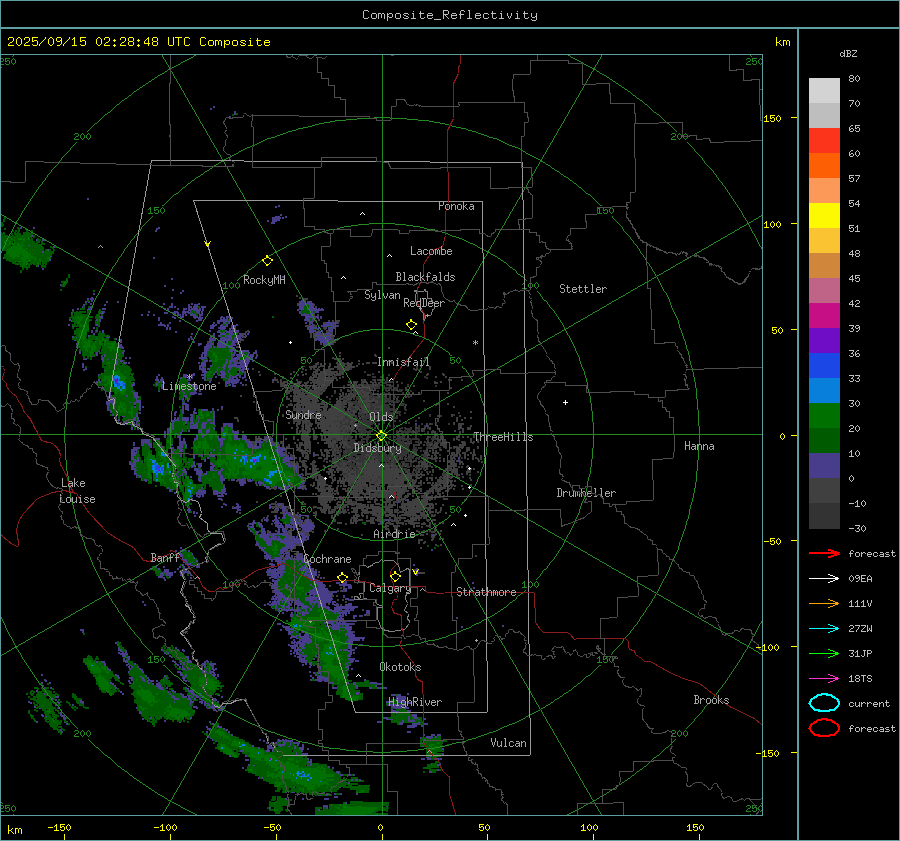
Task: Click the Blackfalds city label
Action: [425, 277]
